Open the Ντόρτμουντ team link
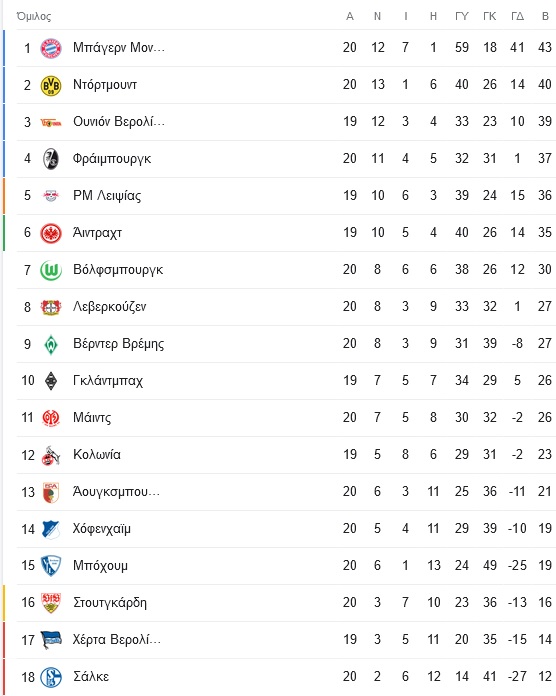556x696 pixels. point(105,84)
